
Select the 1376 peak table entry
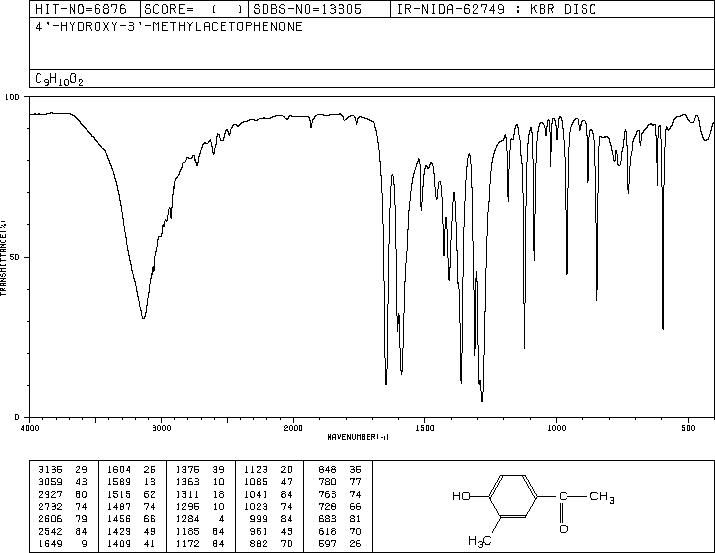[x=200, y=470]
